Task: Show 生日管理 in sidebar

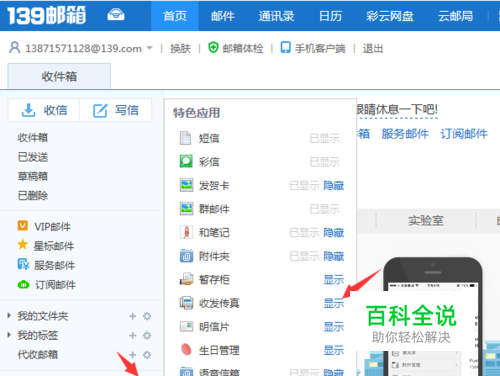Action: click(334, 350)
